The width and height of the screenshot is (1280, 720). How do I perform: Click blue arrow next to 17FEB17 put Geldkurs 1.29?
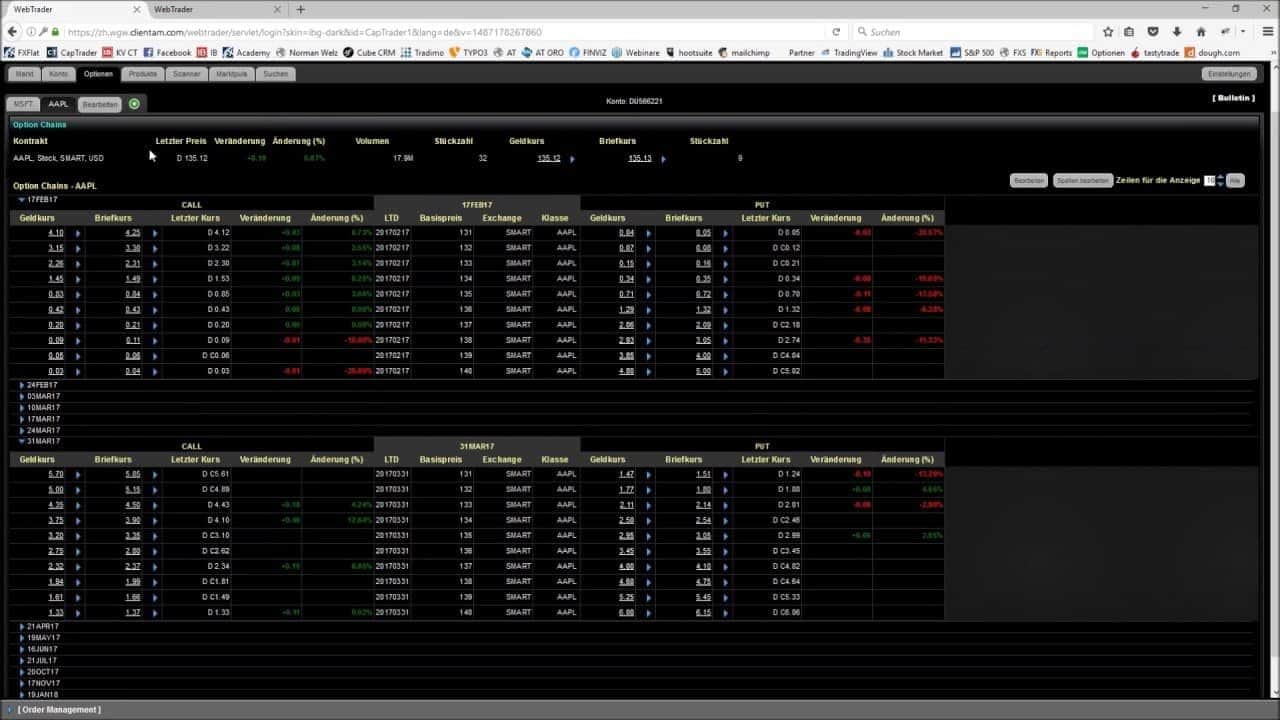[x=648, y=310]
